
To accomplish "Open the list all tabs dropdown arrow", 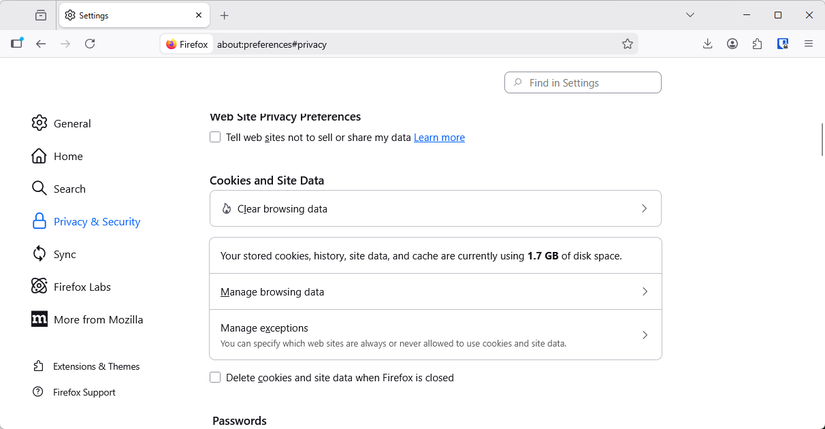I will pos(690,15).
